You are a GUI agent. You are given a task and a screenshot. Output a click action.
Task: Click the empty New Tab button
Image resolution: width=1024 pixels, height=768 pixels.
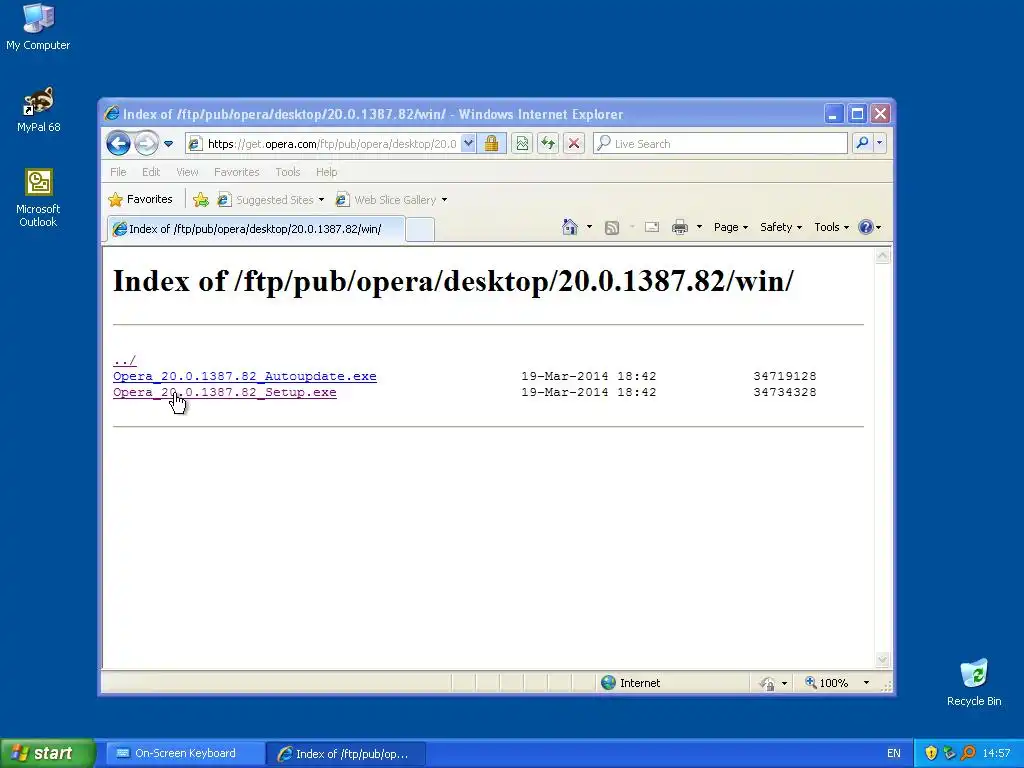coord(420,230)
